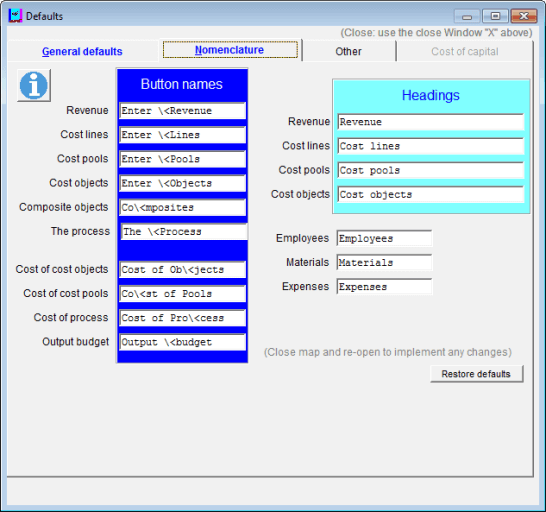
Task: Select the Materials input field
Action: pyautogui.click(x=384, y=262)
